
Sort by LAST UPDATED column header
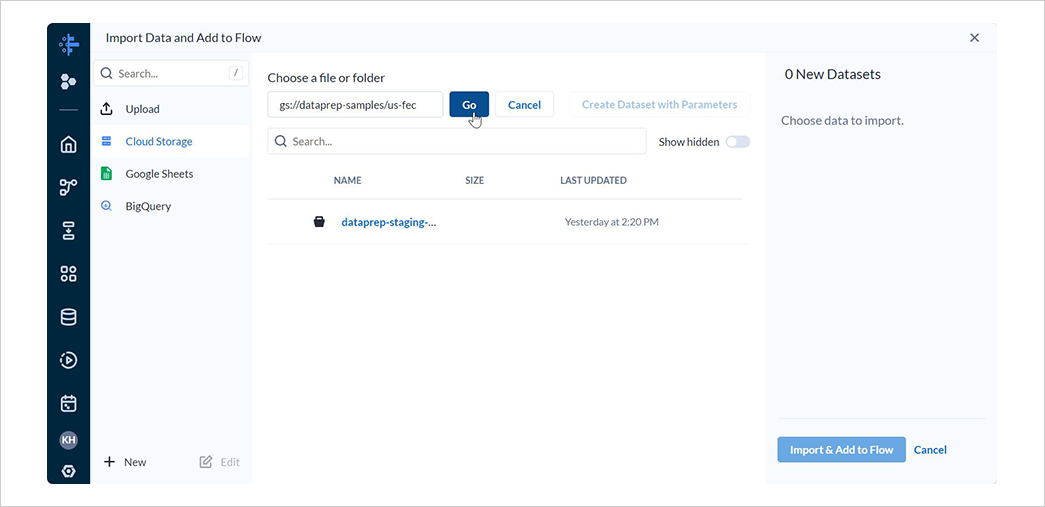point(593,180)
